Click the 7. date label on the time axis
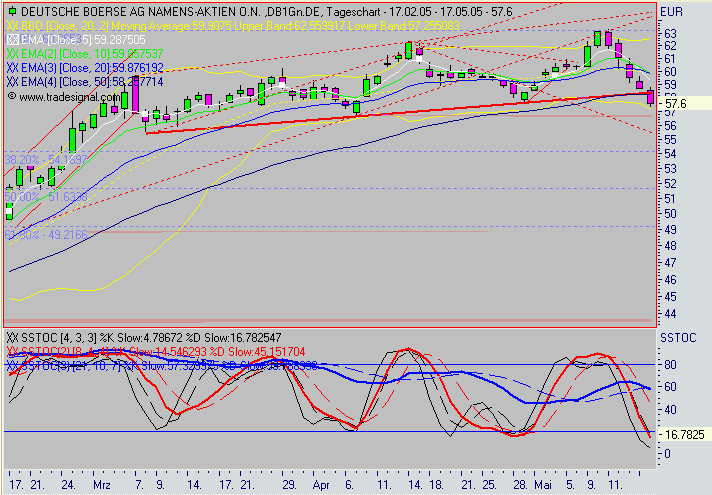This screenshot has height=495, width=712. pyautogui.click(x=139, y=485)
